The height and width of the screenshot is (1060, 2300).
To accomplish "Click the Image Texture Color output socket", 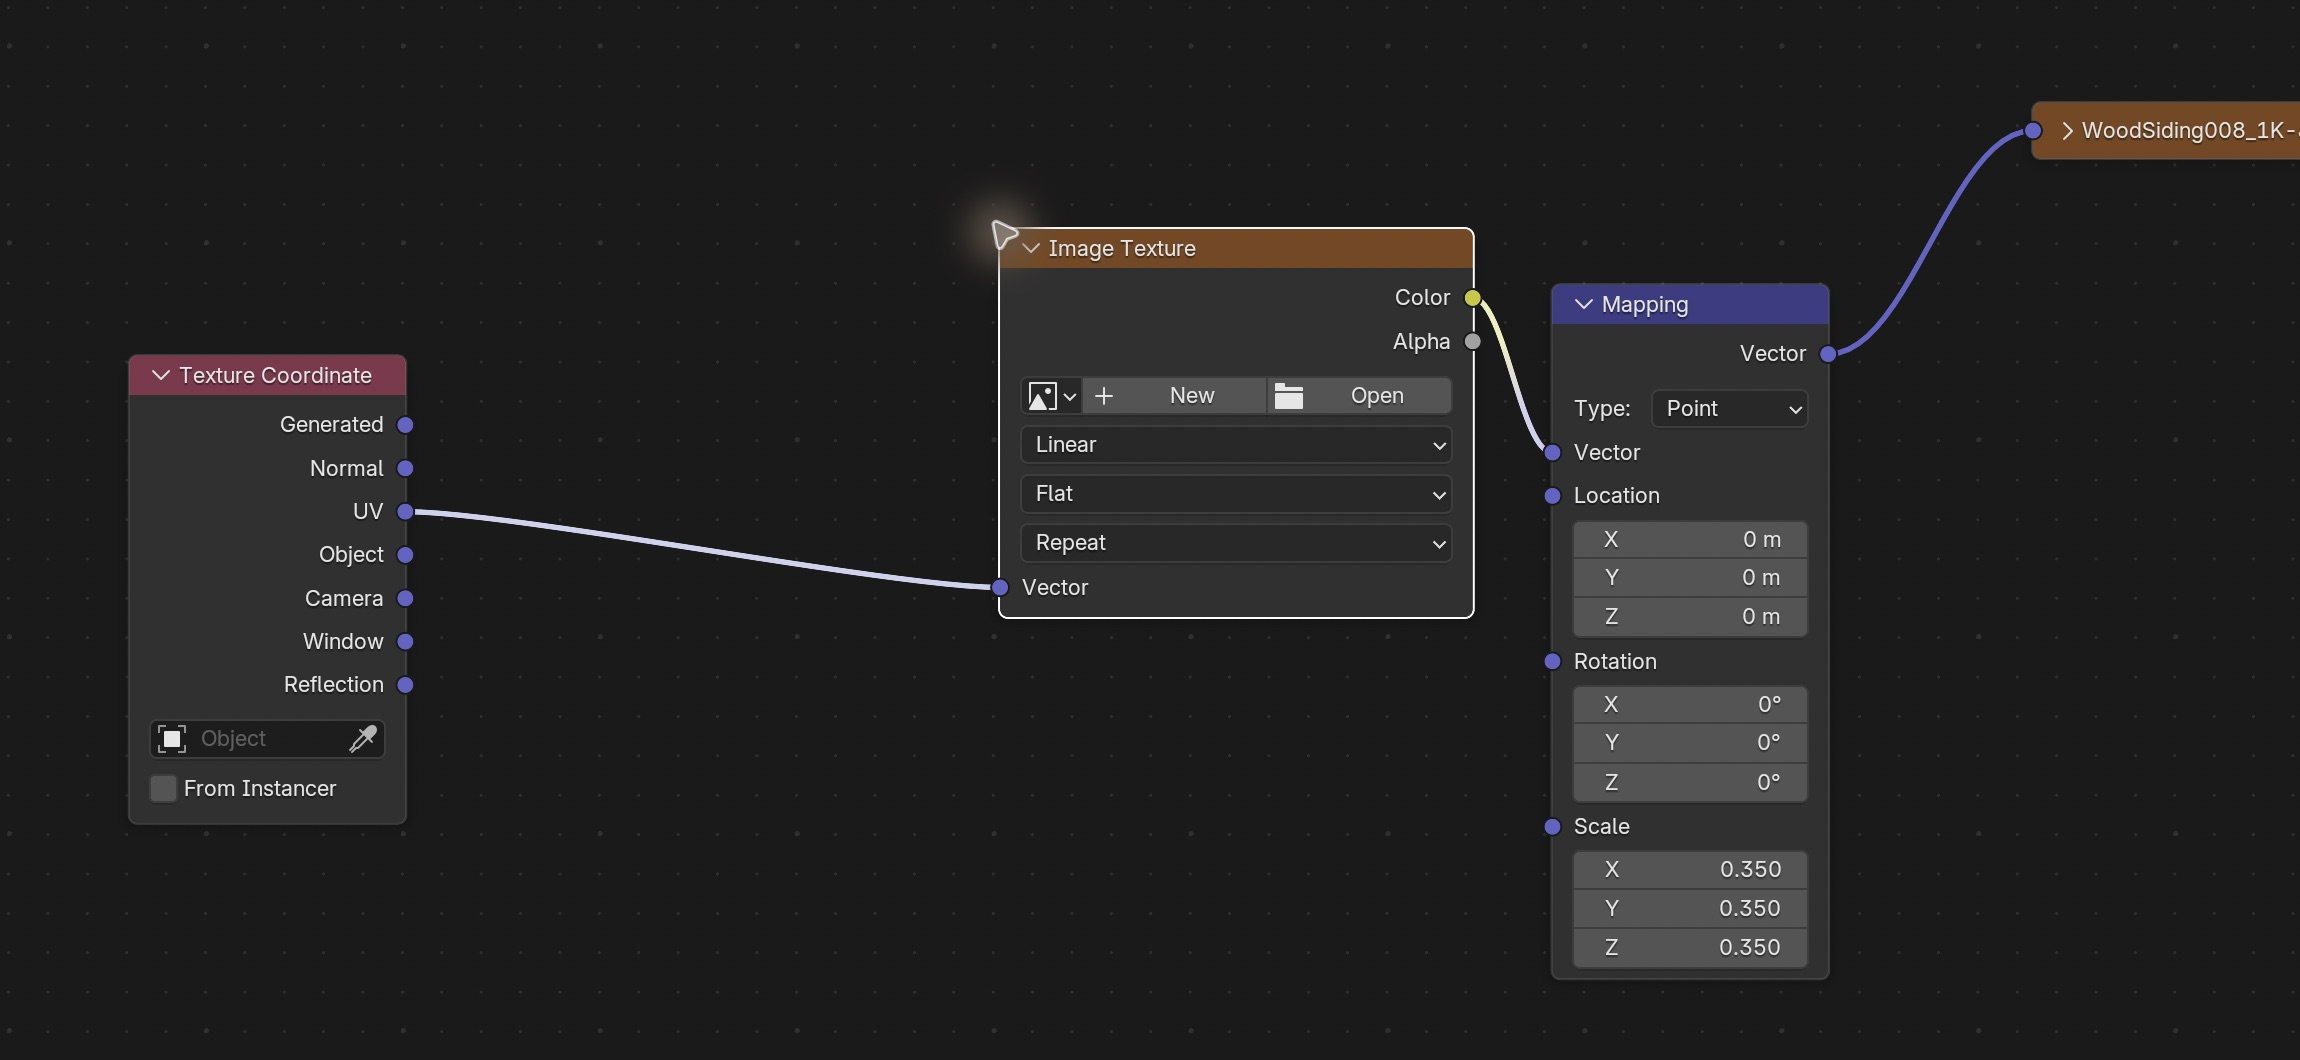I will tap(1473, 298).
